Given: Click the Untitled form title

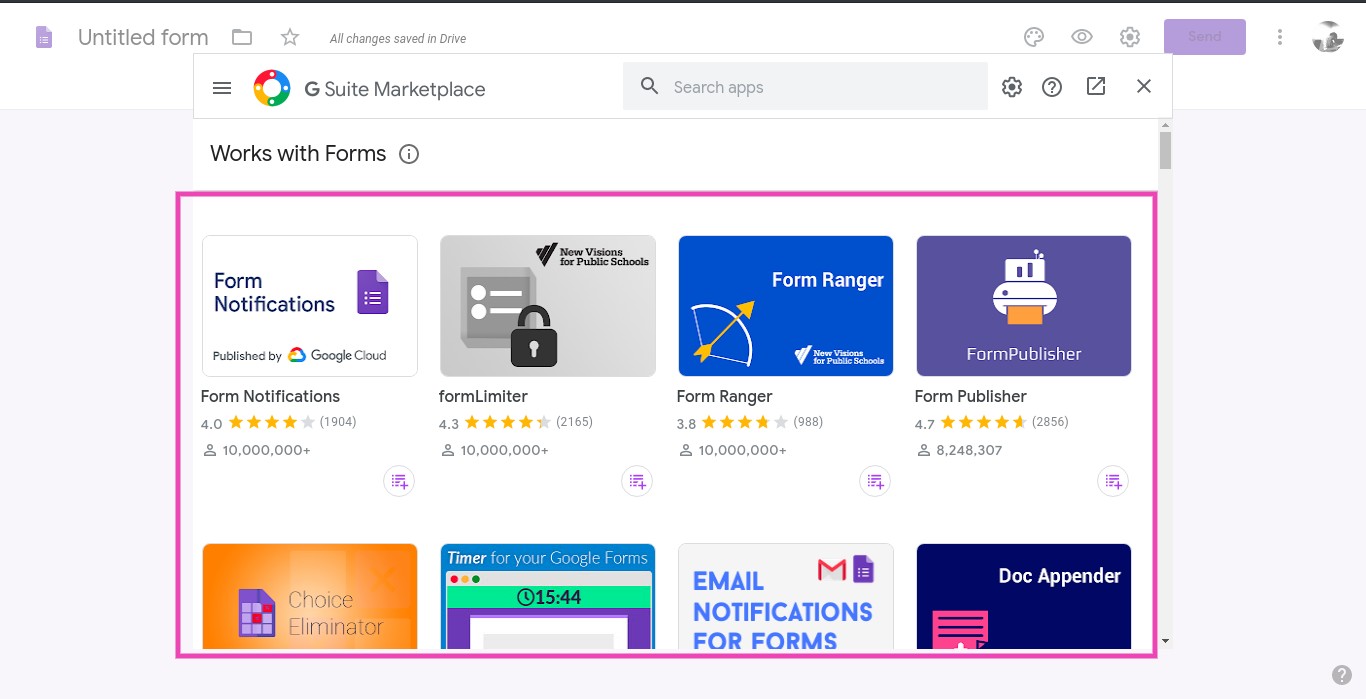Looking at the screenshot, I should 143,37.
